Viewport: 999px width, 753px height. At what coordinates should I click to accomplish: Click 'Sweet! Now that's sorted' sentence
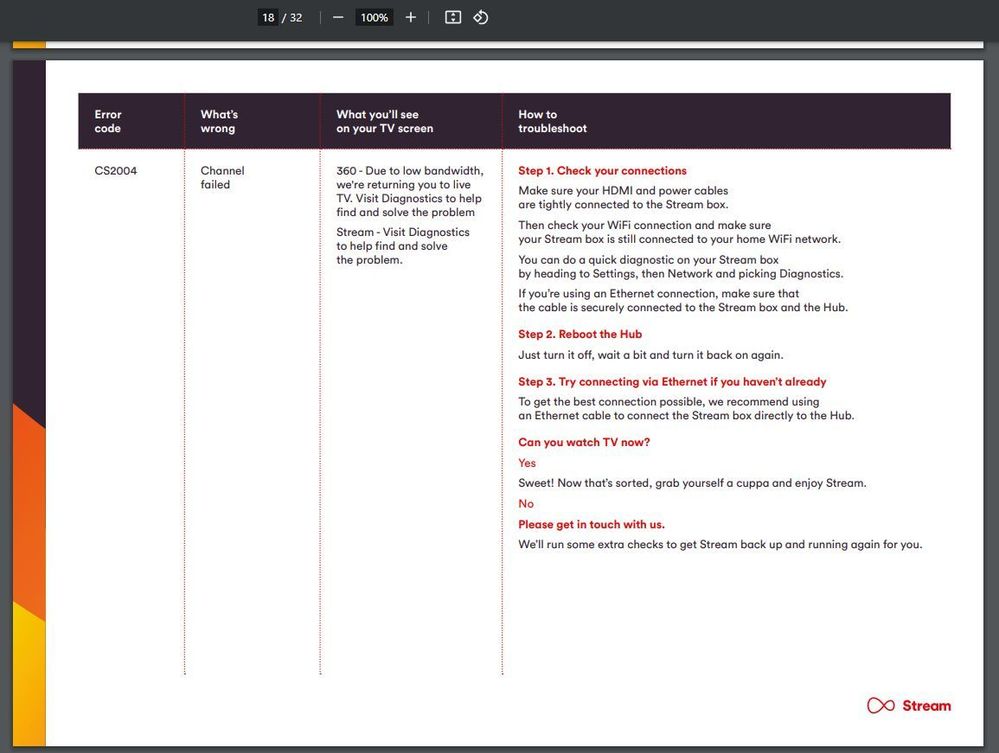click(692, 483)
